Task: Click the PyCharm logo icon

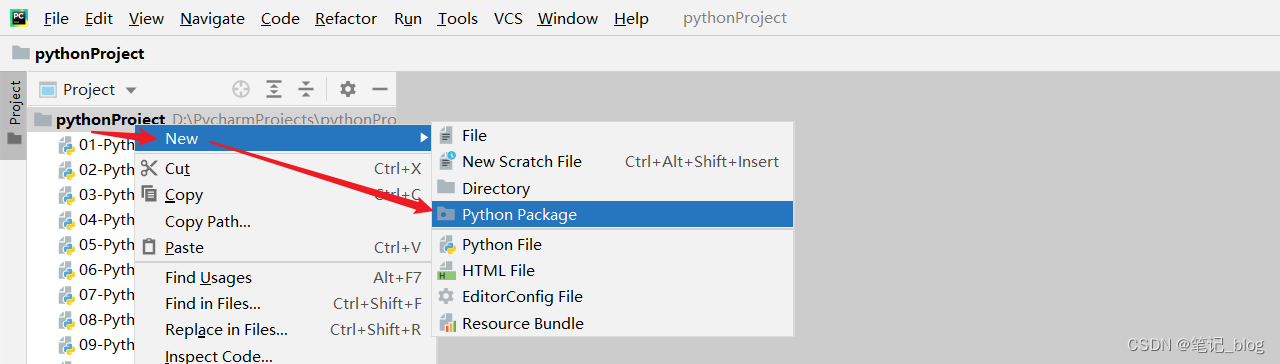Action: click(19, 17)
